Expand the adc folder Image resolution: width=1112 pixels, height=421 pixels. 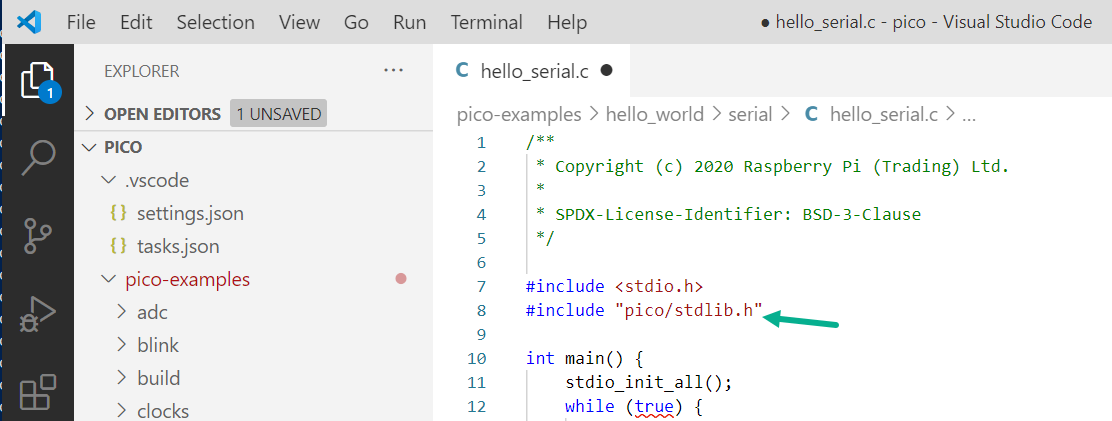click(x=253, y=313)
